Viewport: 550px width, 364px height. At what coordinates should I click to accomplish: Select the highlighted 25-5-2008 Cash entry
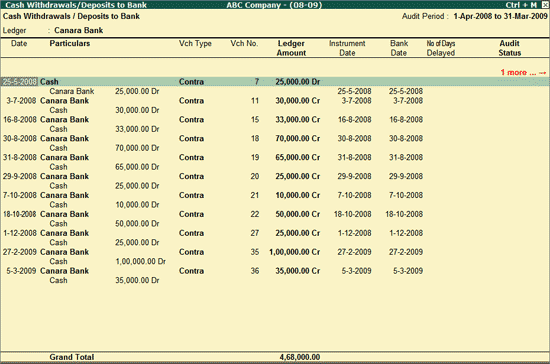click(275, 82)
